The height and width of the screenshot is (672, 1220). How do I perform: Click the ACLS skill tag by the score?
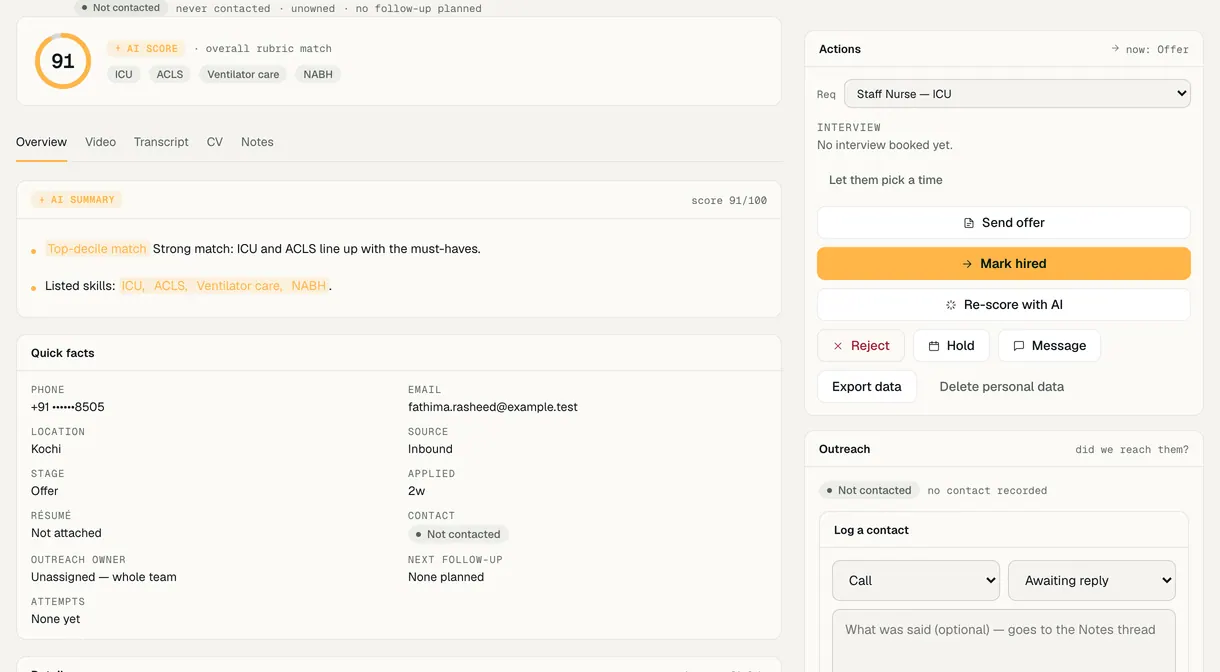pos(170,74)
